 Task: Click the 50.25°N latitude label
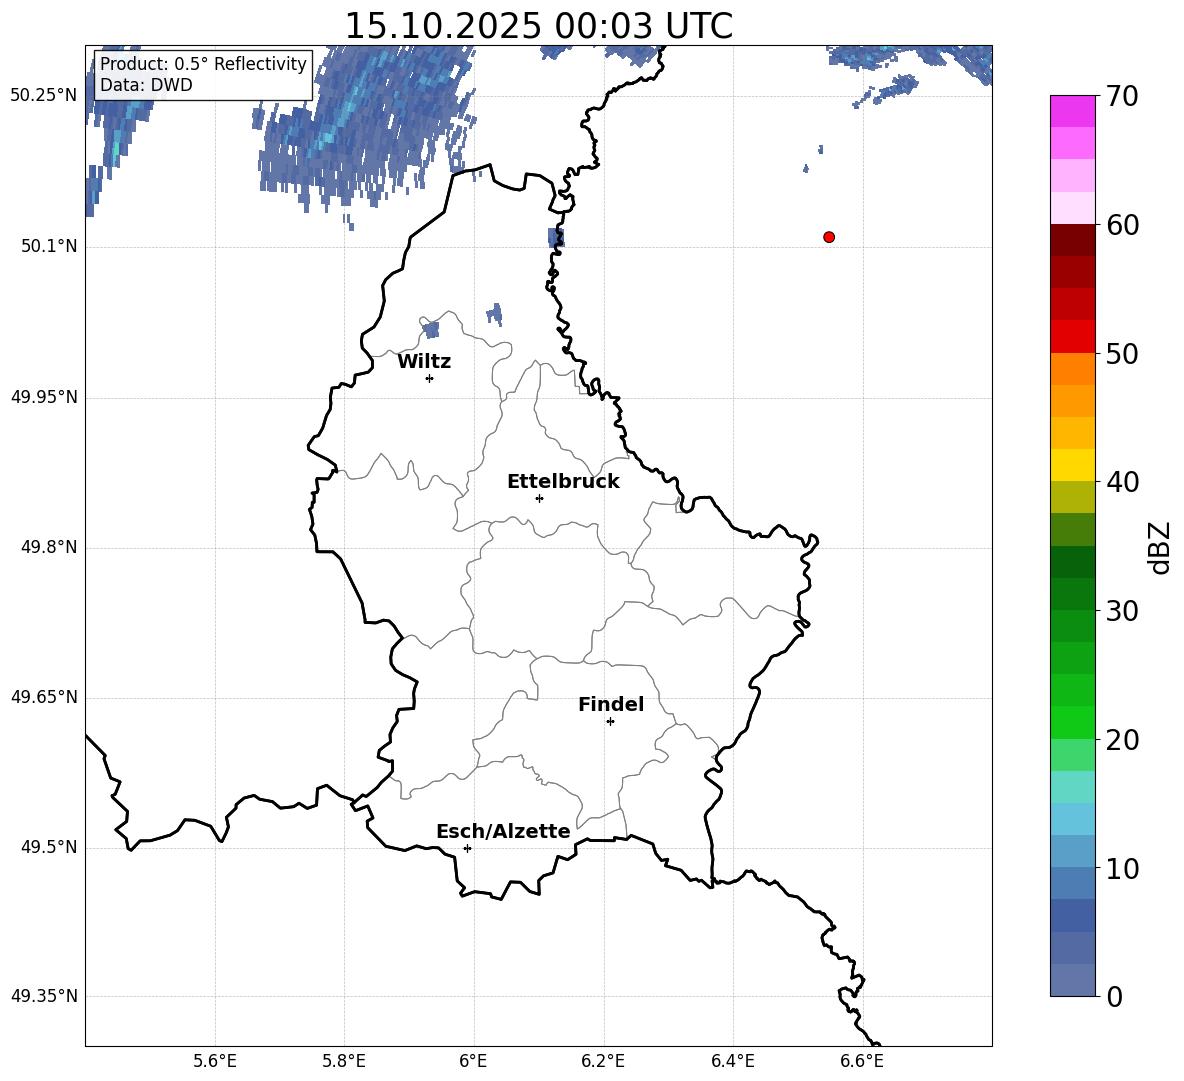tap(44, 96)
